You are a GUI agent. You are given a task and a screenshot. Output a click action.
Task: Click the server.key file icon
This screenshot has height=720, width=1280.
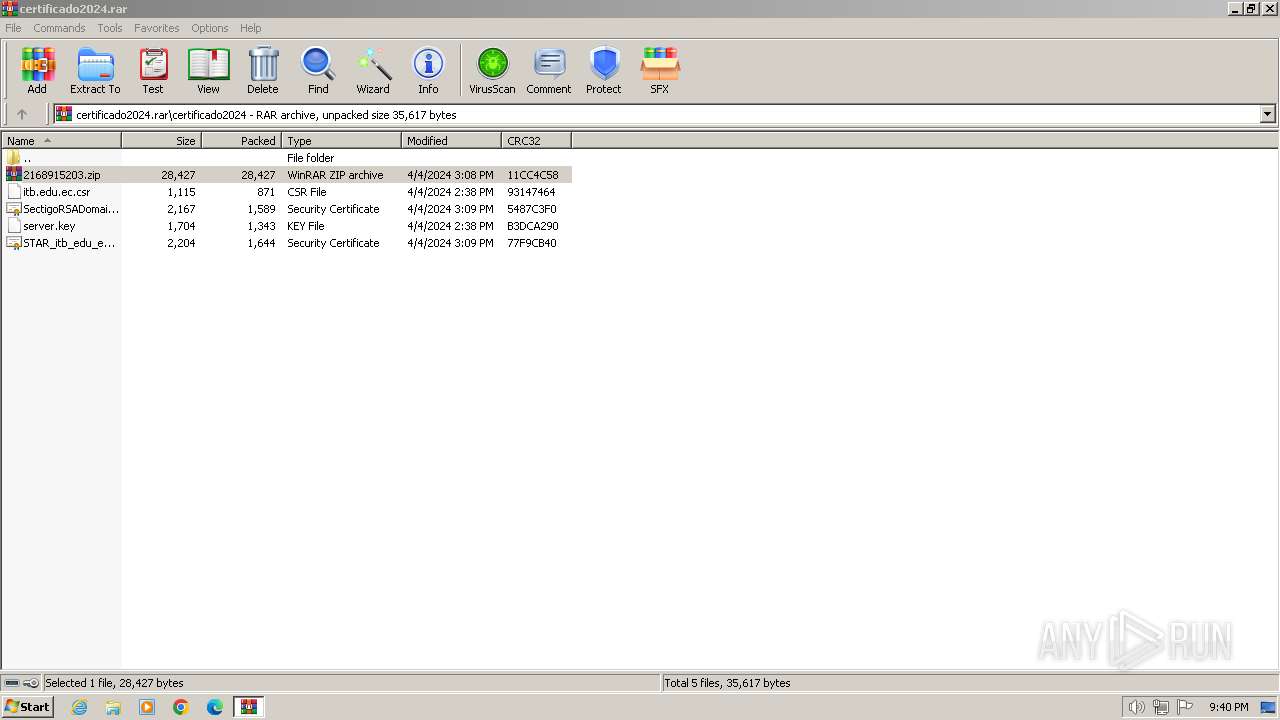coord(13,226)
